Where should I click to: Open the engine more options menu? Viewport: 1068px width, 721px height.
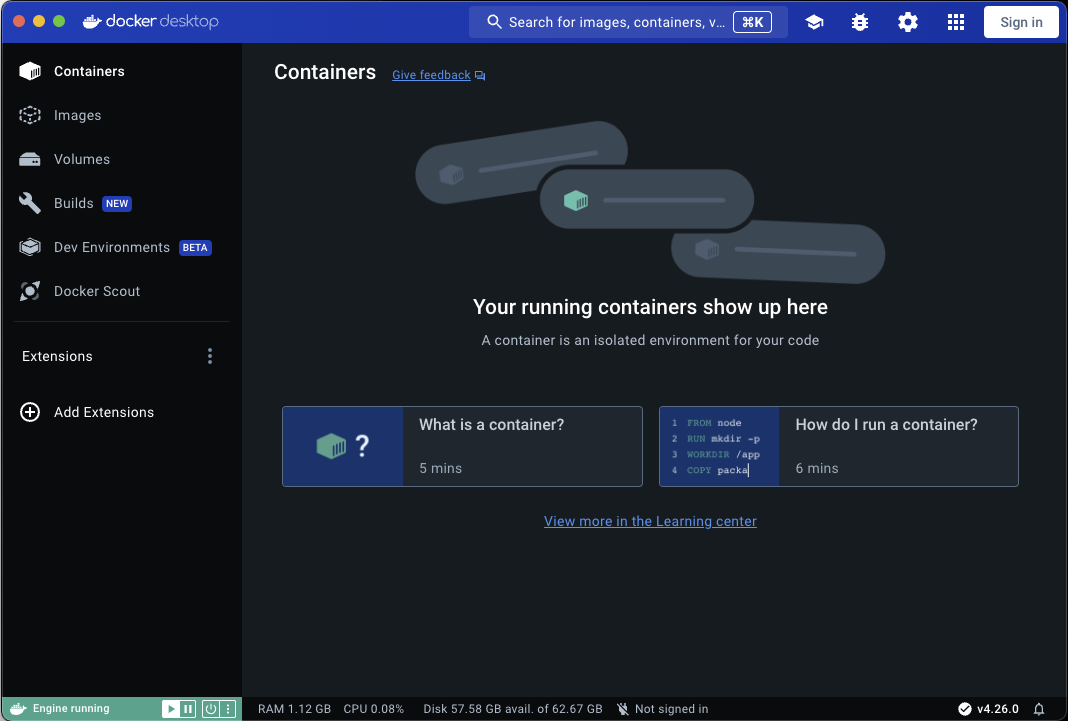[x=228, y=709]
